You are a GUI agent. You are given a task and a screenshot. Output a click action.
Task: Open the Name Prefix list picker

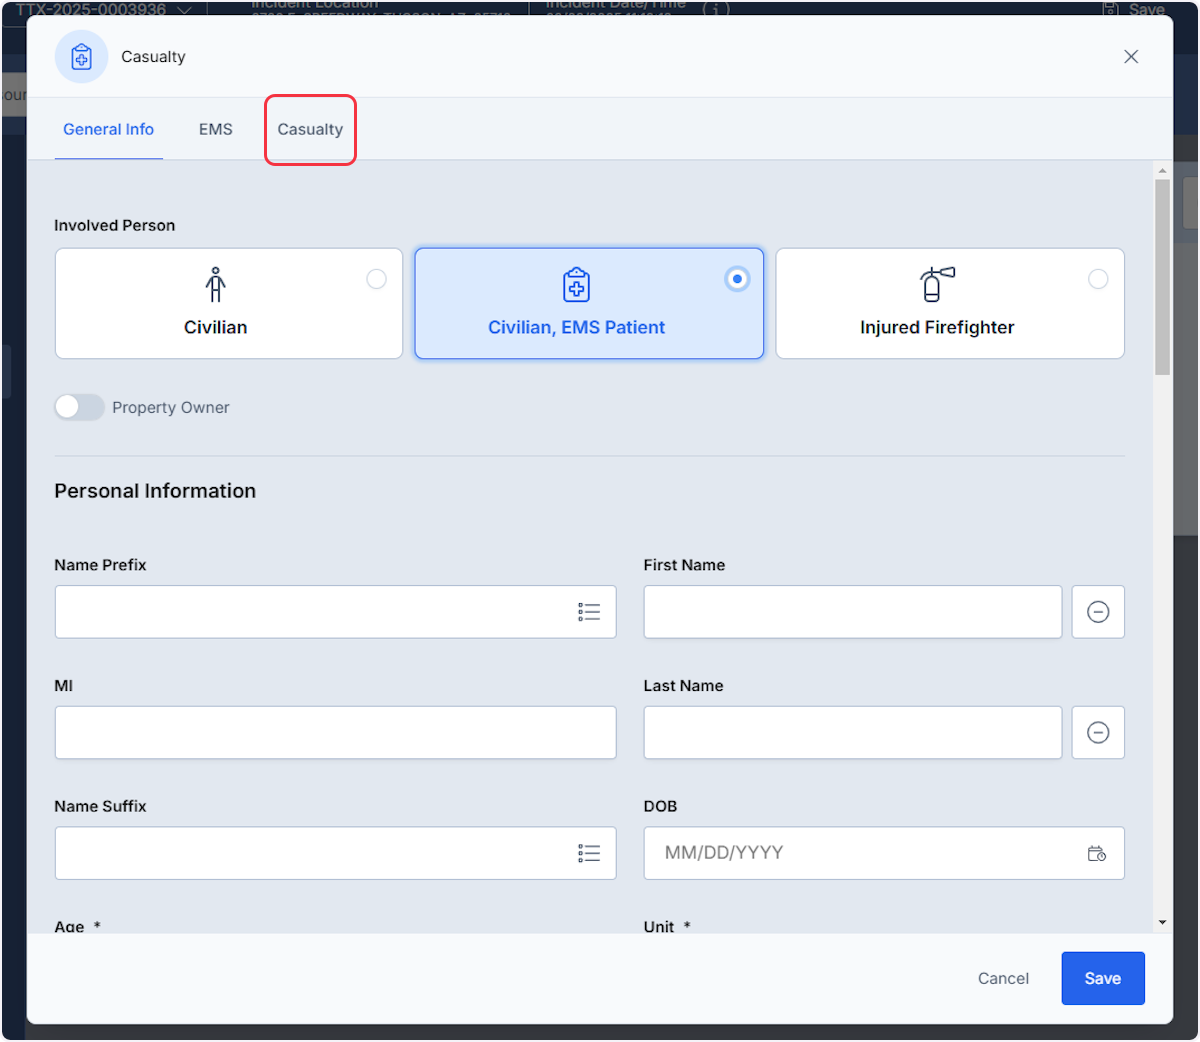tap(589, 612)
